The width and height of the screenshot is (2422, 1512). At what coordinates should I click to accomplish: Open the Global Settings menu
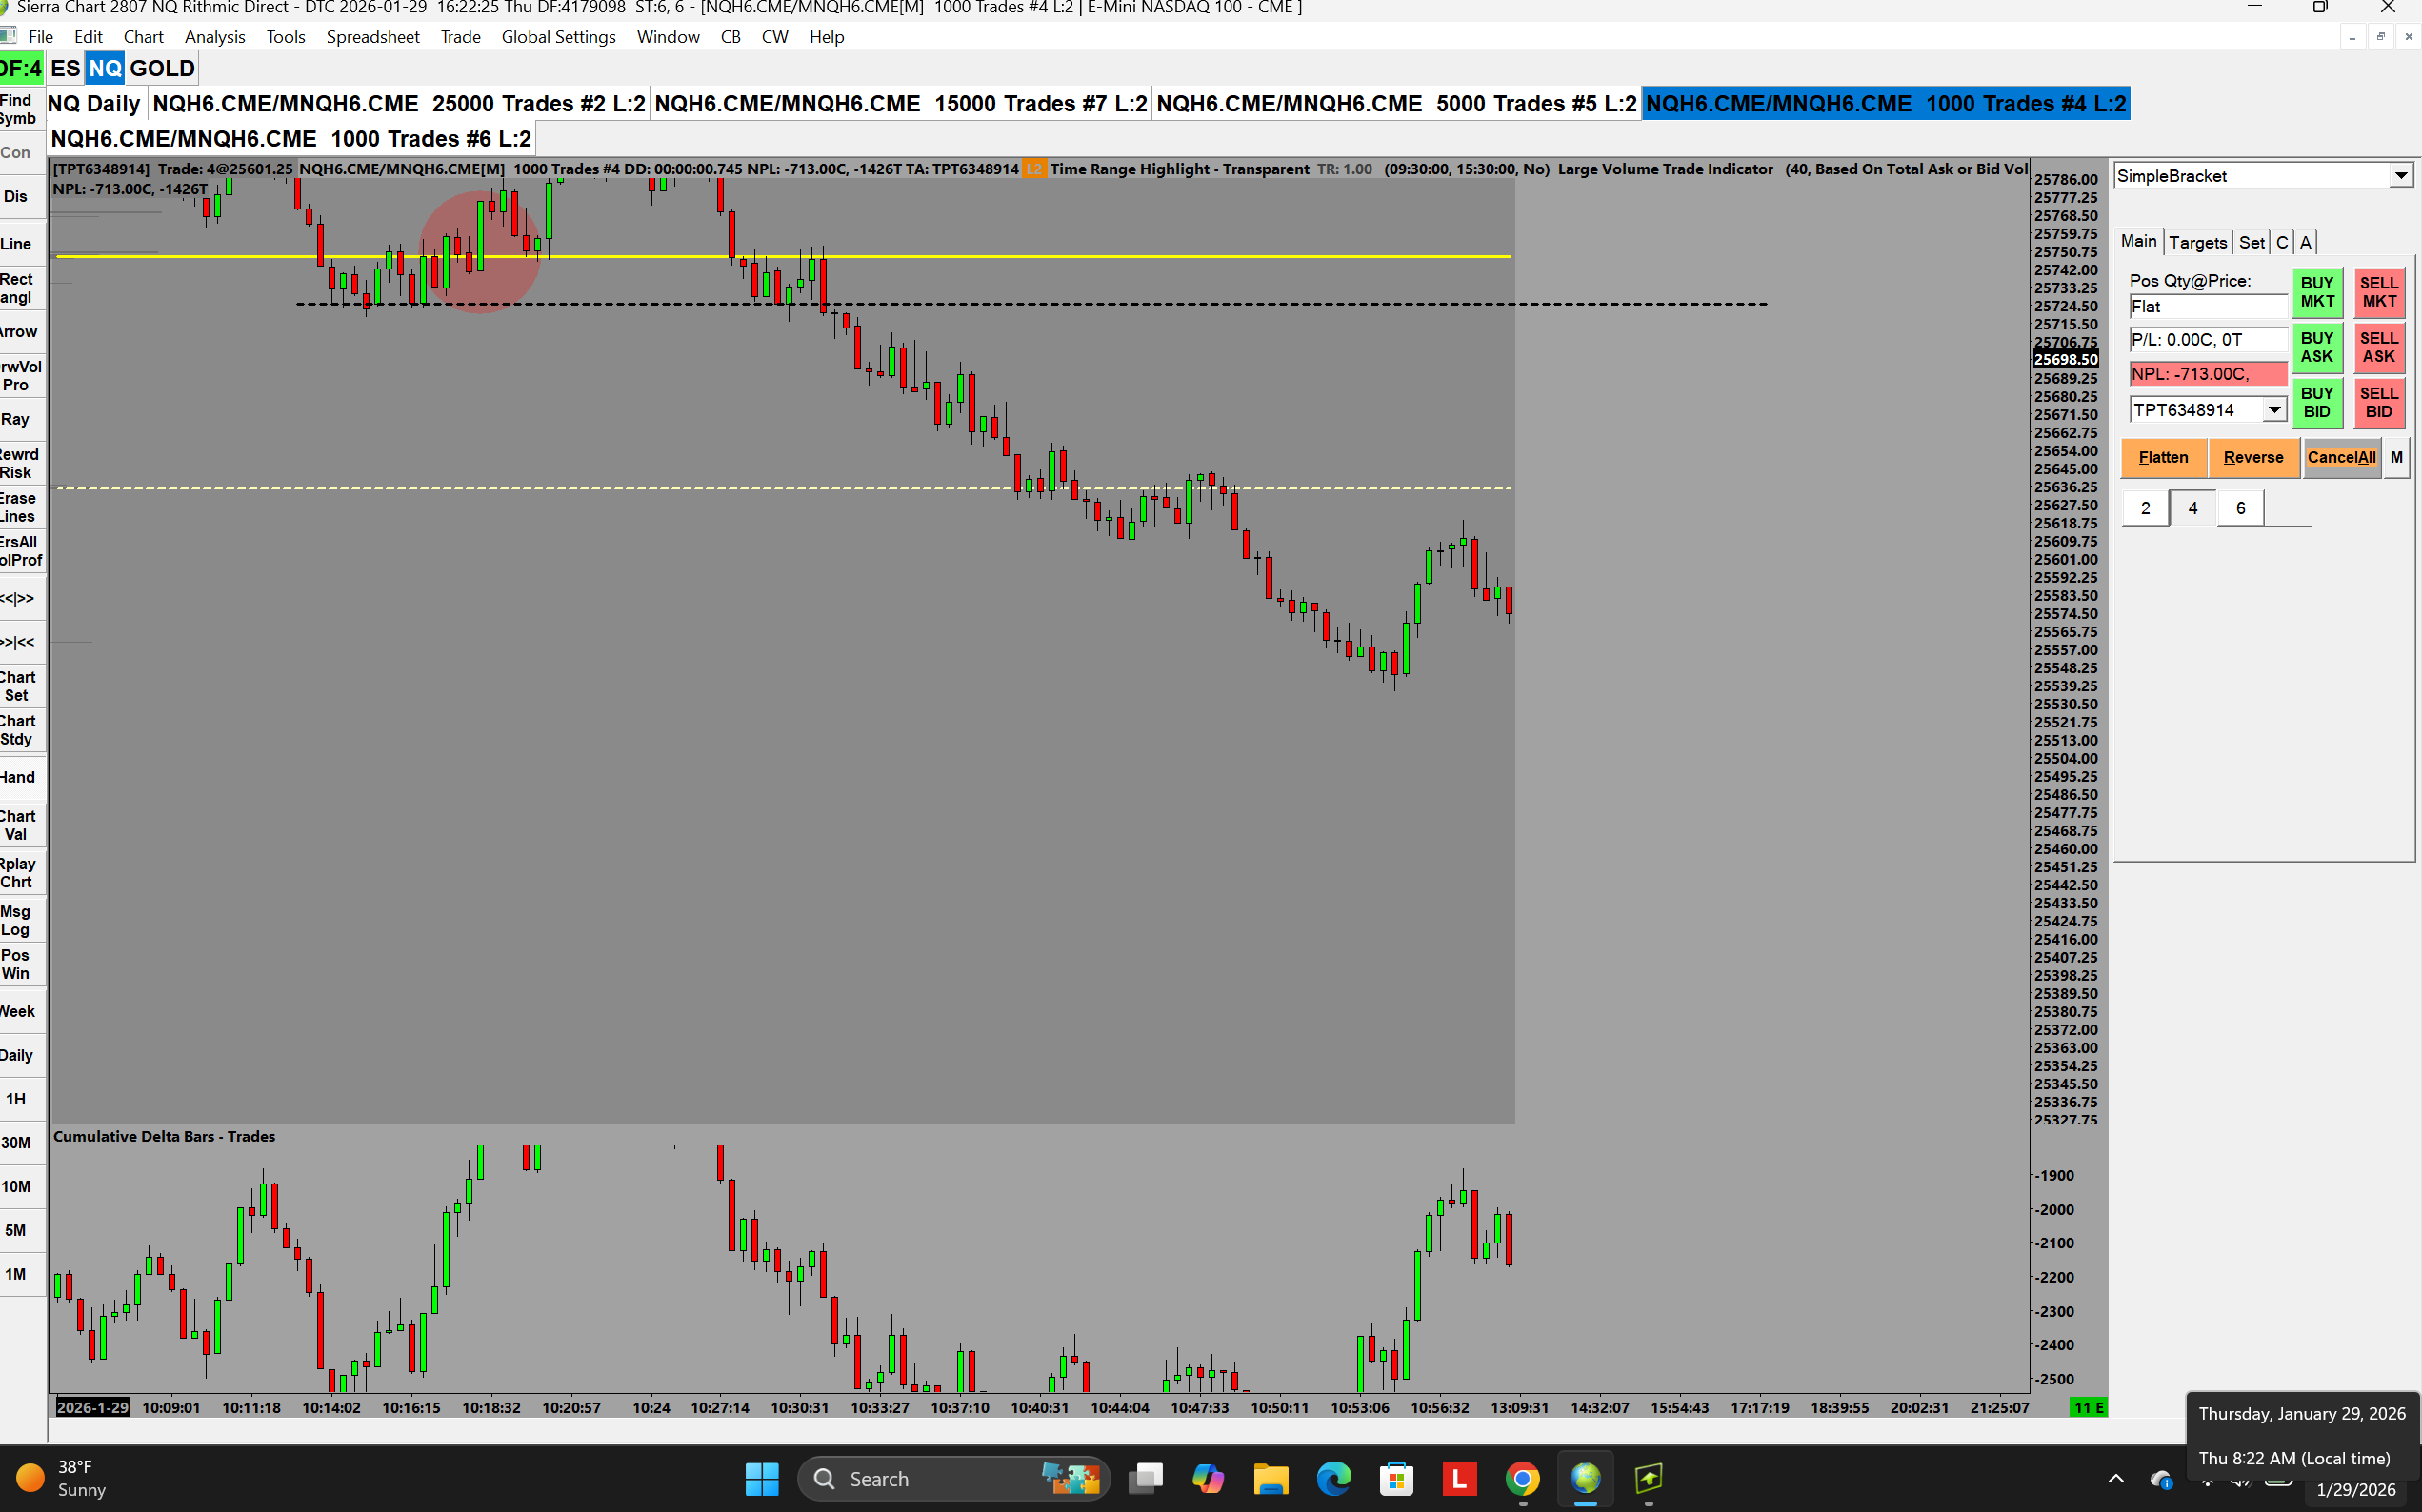coord(558,37)
